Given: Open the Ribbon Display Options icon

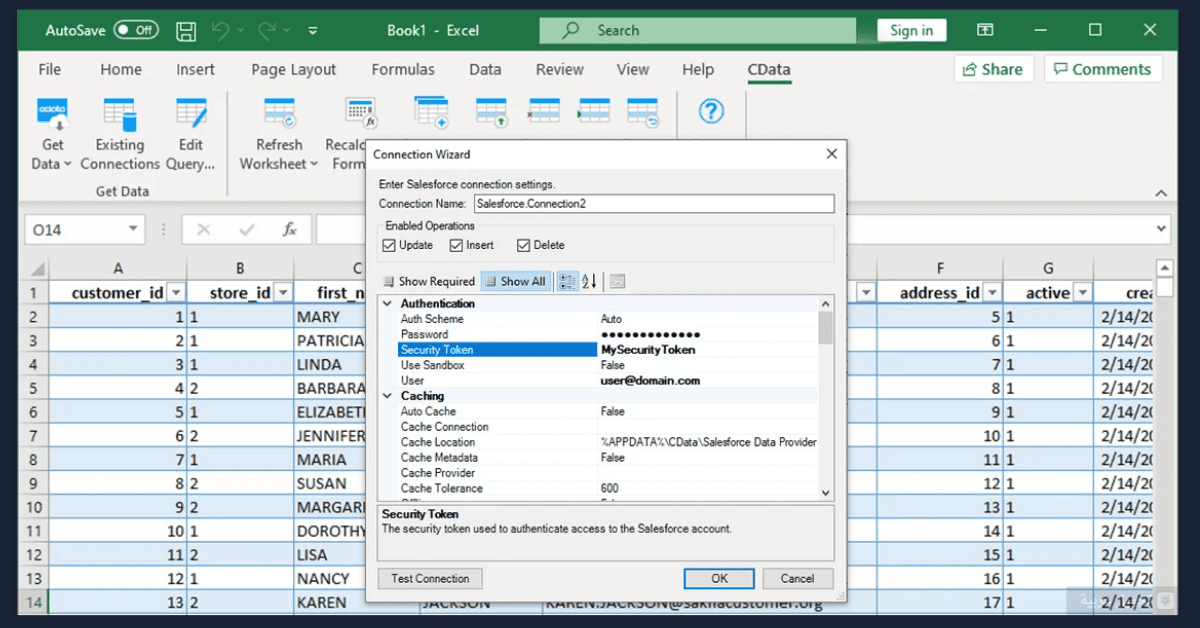Looking at the screenshot, I should click(x=985, y=30).
